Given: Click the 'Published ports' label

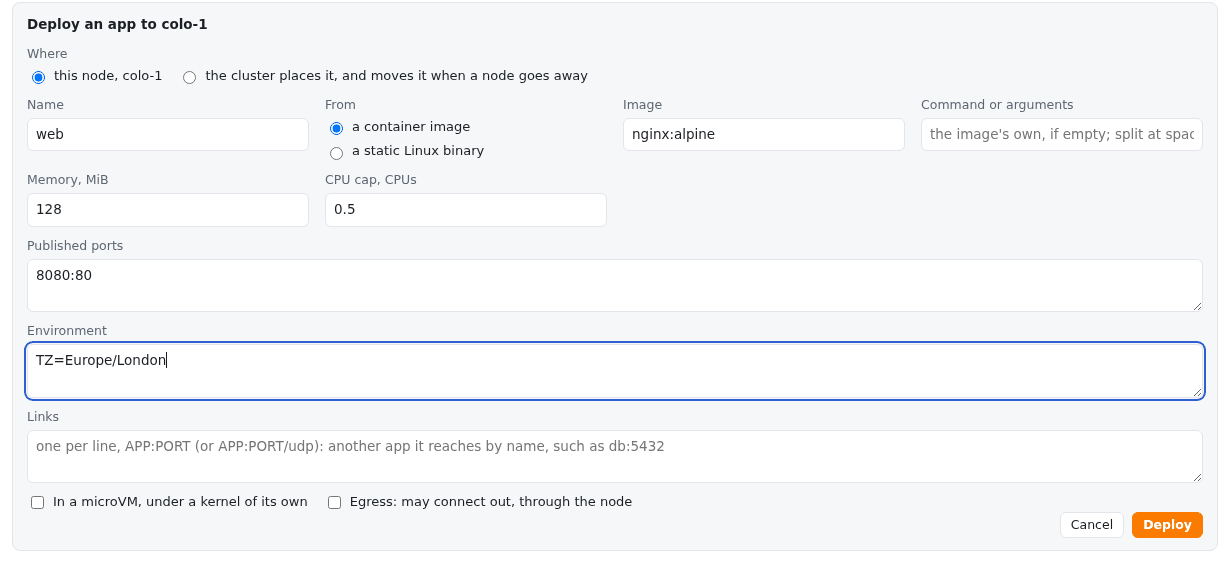Looking at the screenshot, I should pos(75,246).
